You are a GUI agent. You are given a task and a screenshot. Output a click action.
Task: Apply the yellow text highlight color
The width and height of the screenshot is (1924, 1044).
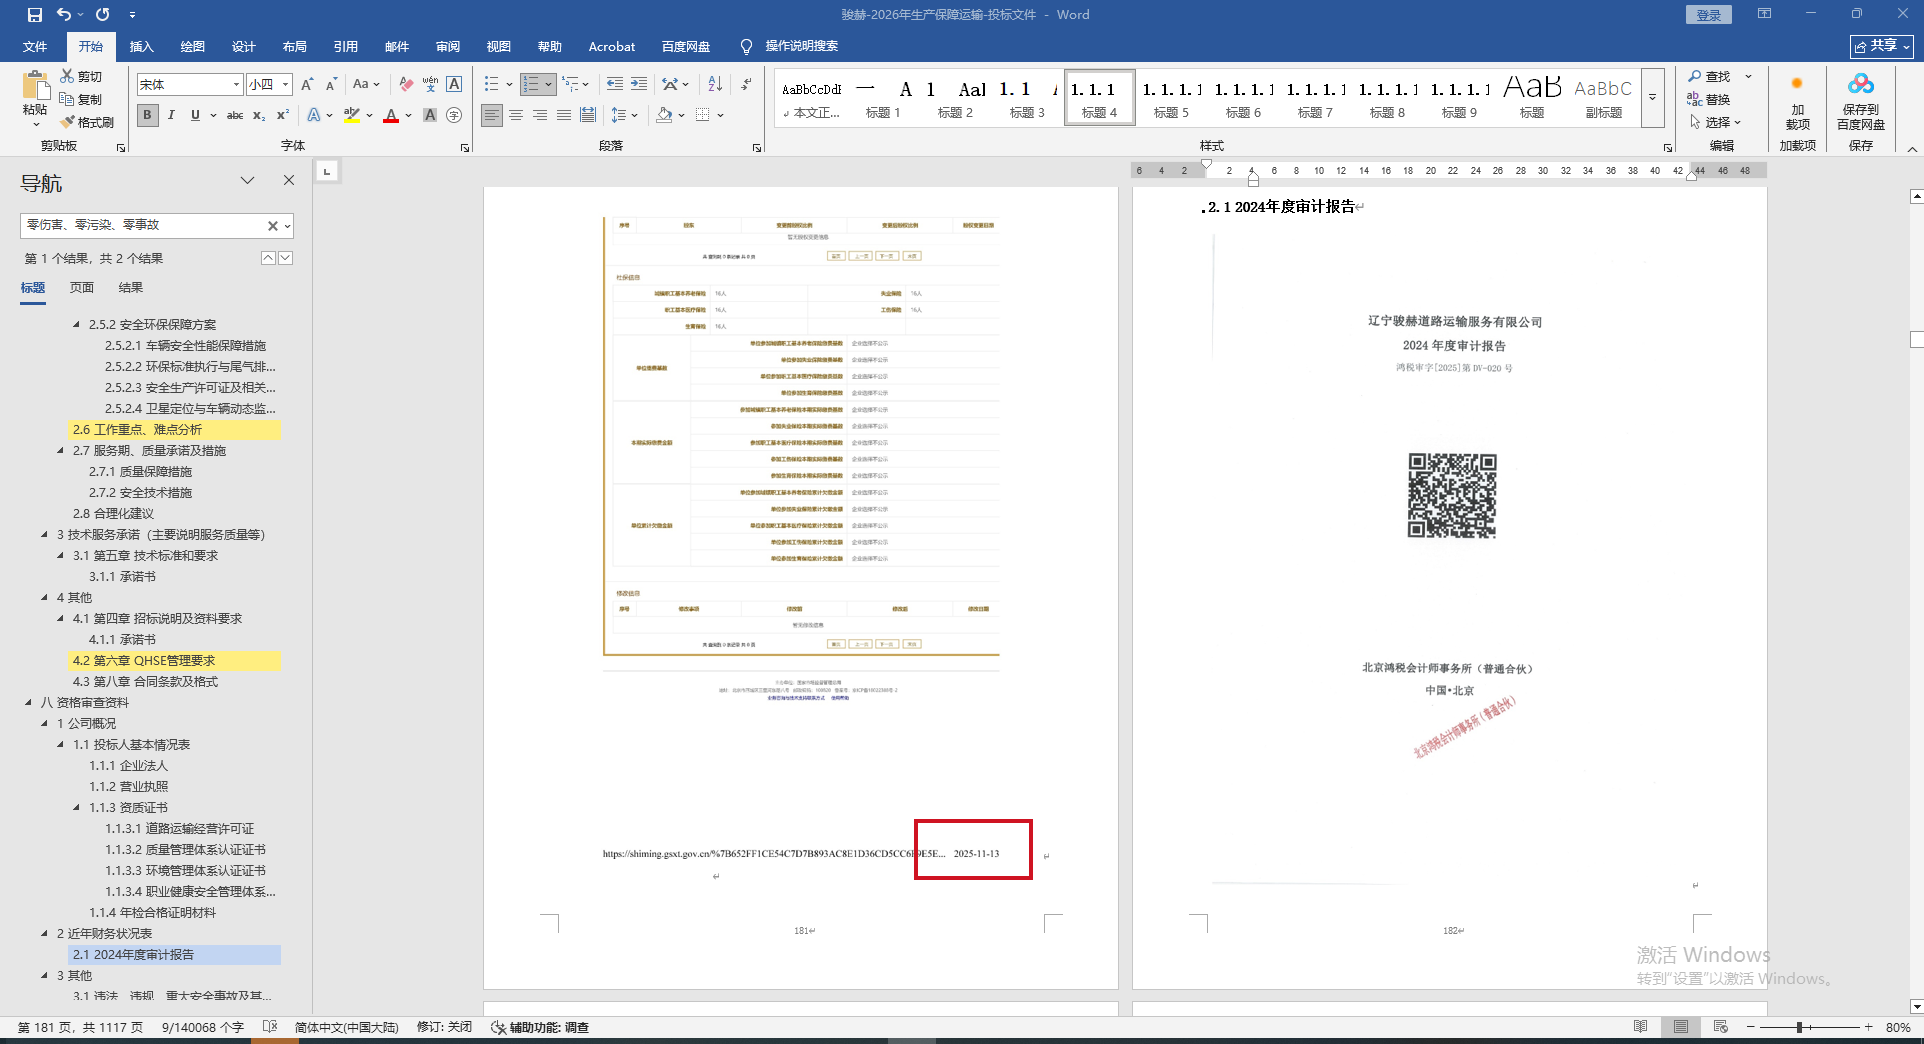(351, 115)
